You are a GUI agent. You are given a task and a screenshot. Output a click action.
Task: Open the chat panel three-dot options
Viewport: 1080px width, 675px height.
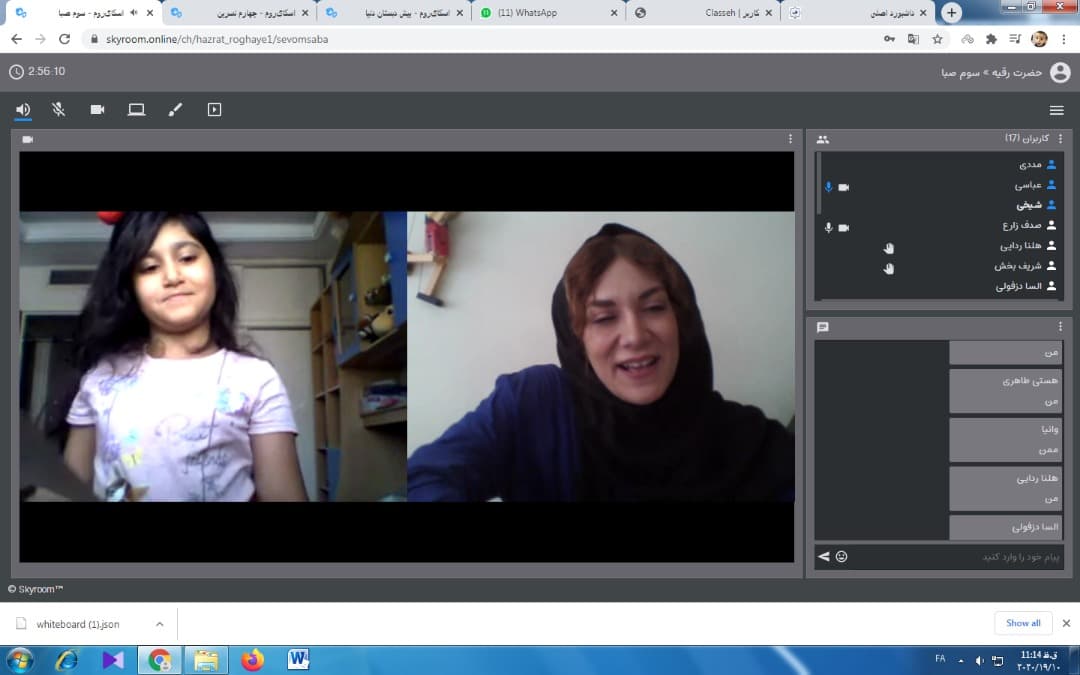tap(1060, 327)
